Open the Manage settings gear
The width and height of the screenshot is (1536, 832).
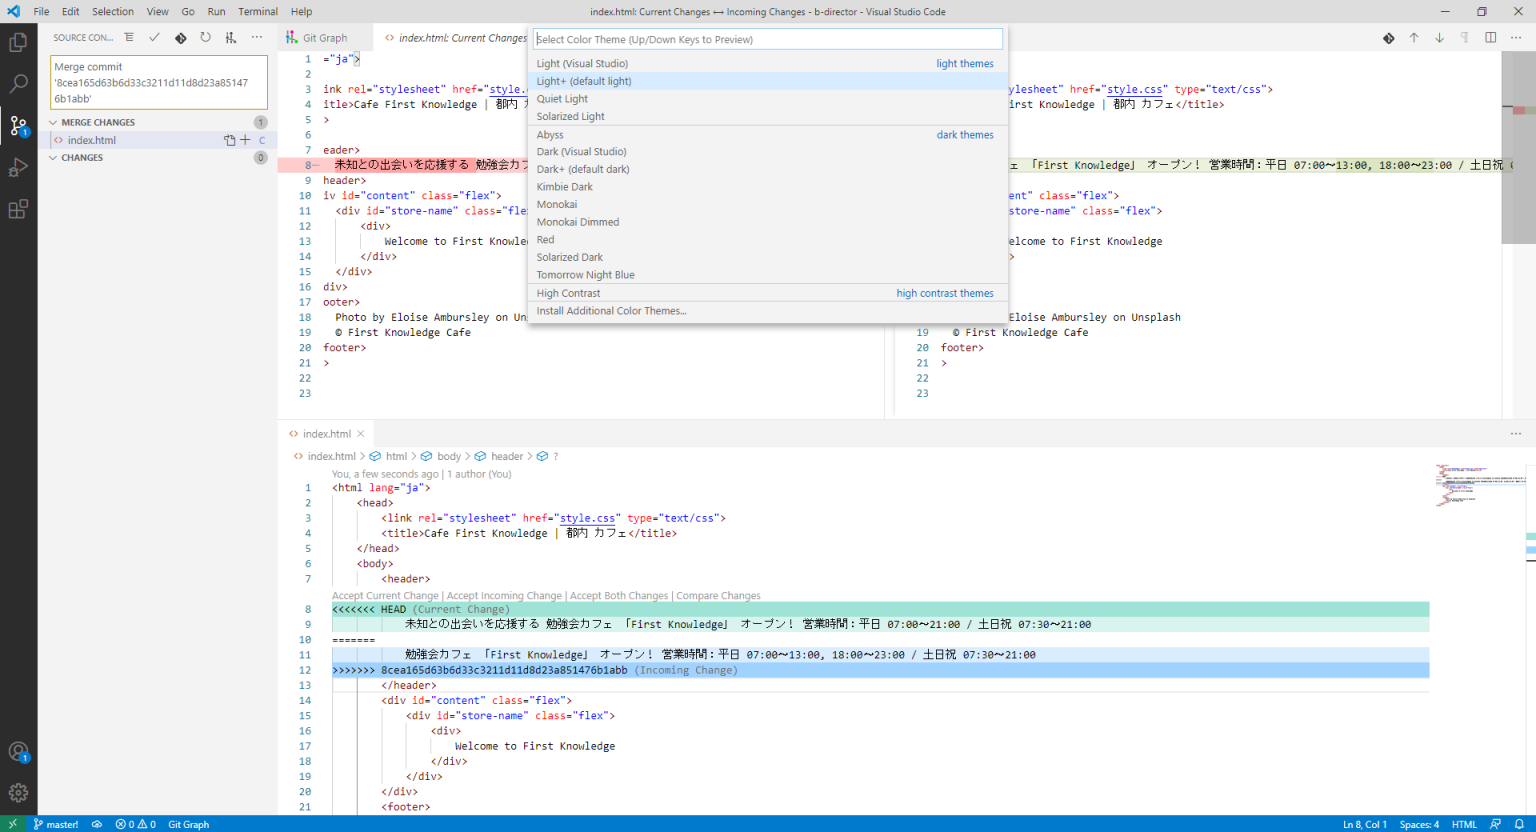tap(18, 792)
